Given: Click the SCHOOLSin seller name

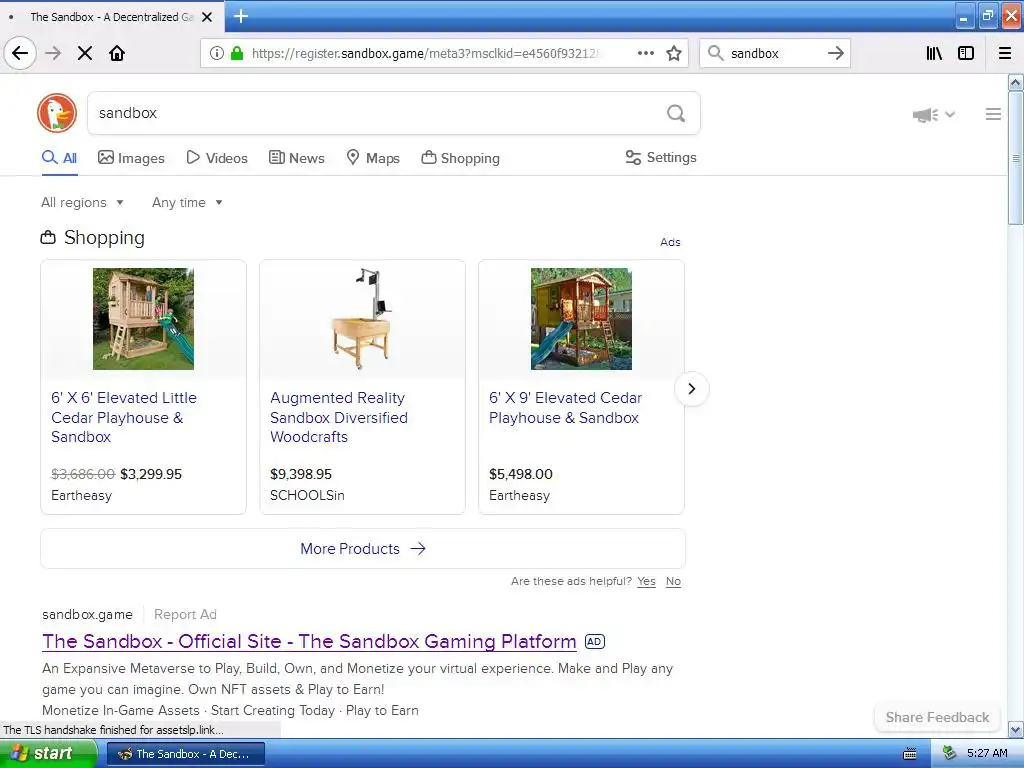Looking at the screenshot, I should click(x=307, y=495).
